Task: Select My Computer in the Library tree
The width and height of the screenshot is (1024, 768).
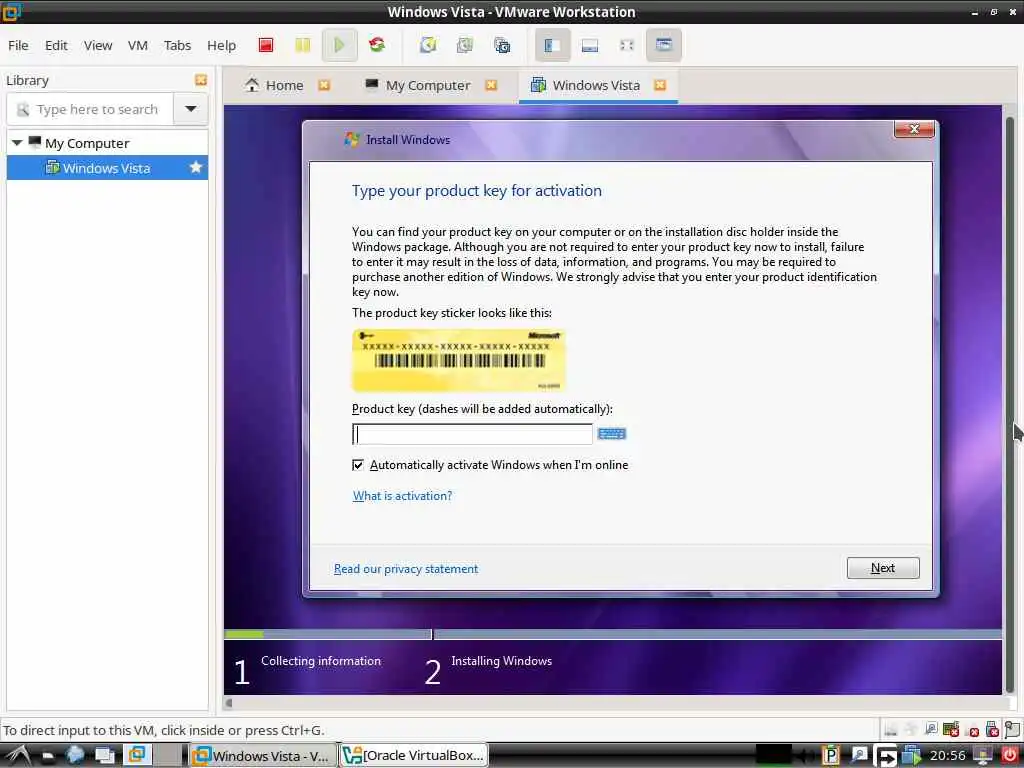Action: [x=87, y=143]
